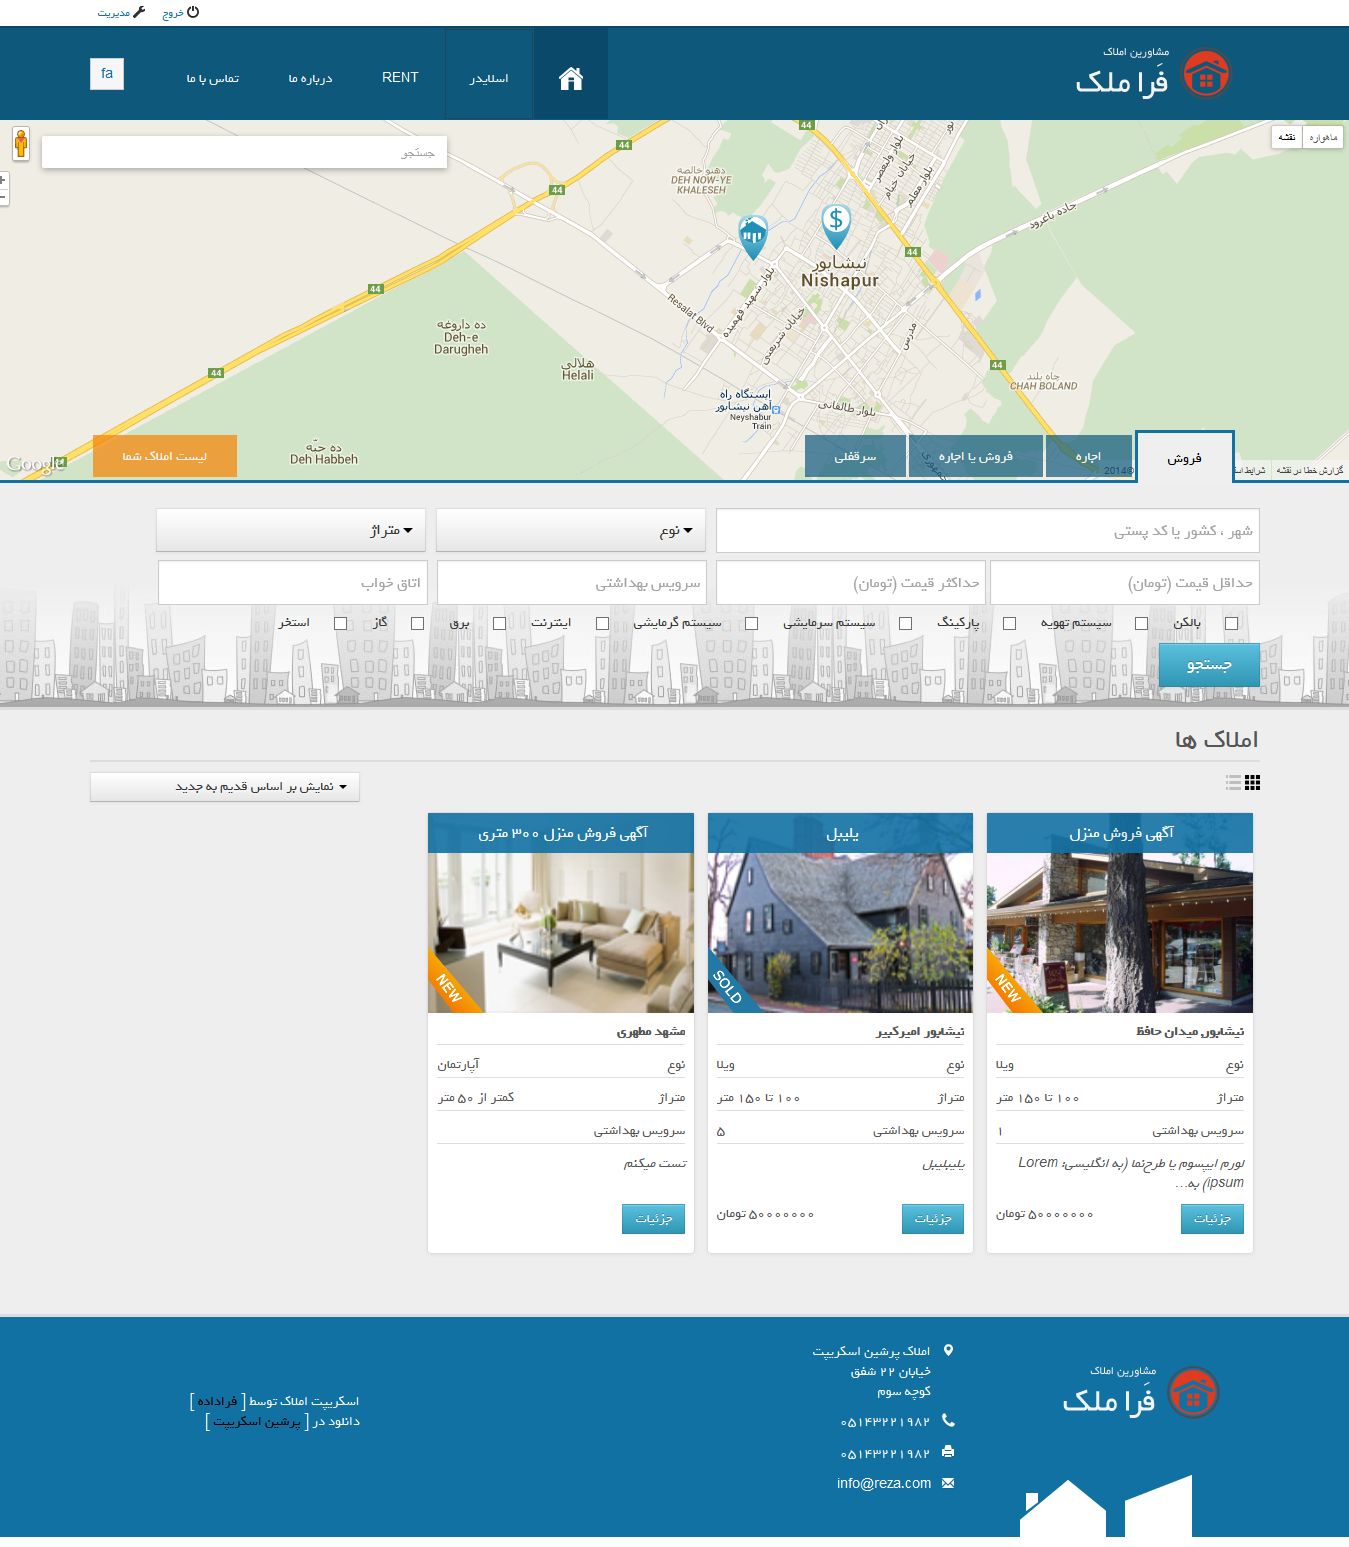This screenshot has width=1349, height=1547.
Task: Click the email envelope icon in footer
Action: [948, 1483]
